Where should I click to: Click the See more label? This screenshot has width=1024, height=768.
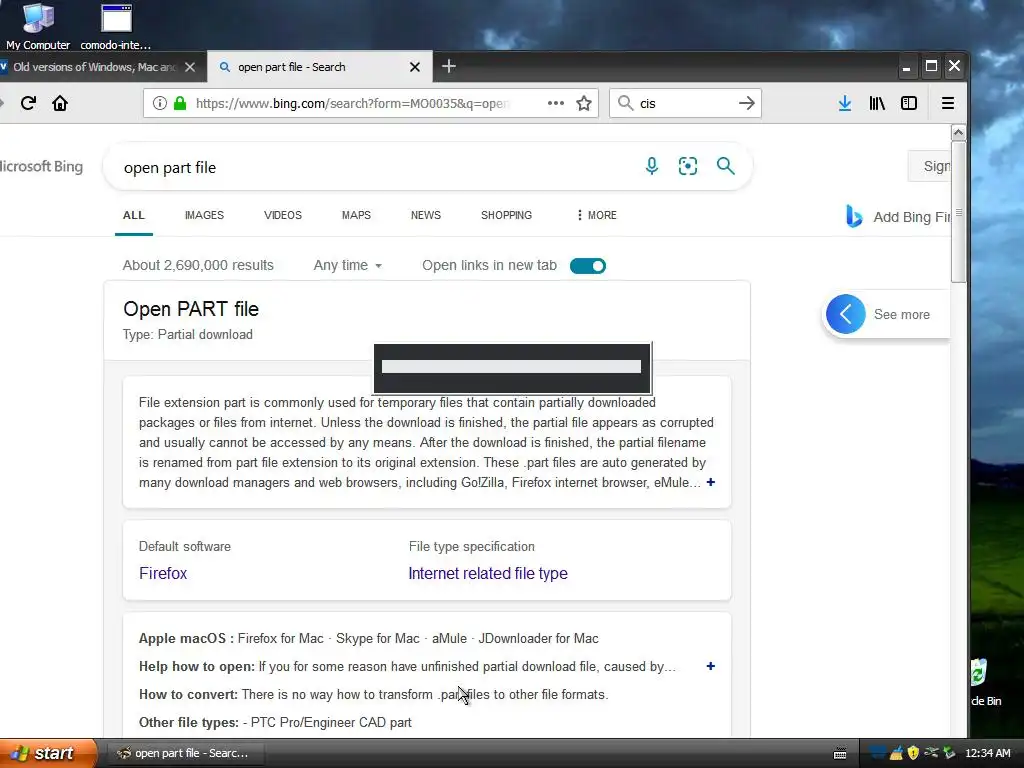[x=902, y=314]
